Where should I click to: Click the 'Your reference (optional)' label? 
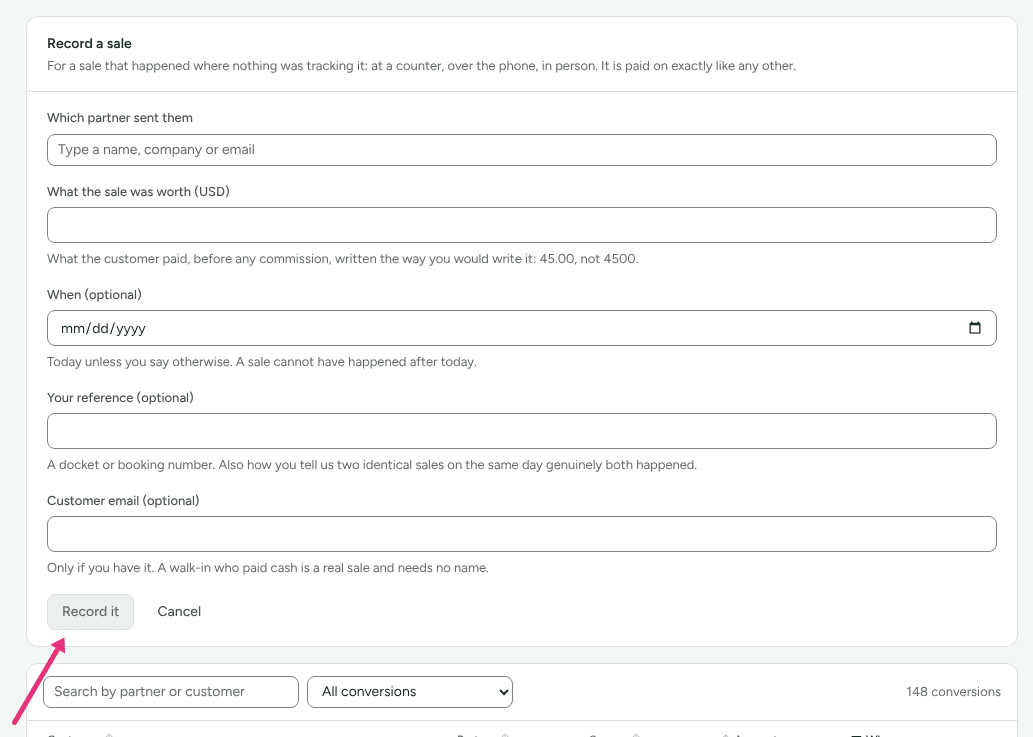[x=120, y=398]
